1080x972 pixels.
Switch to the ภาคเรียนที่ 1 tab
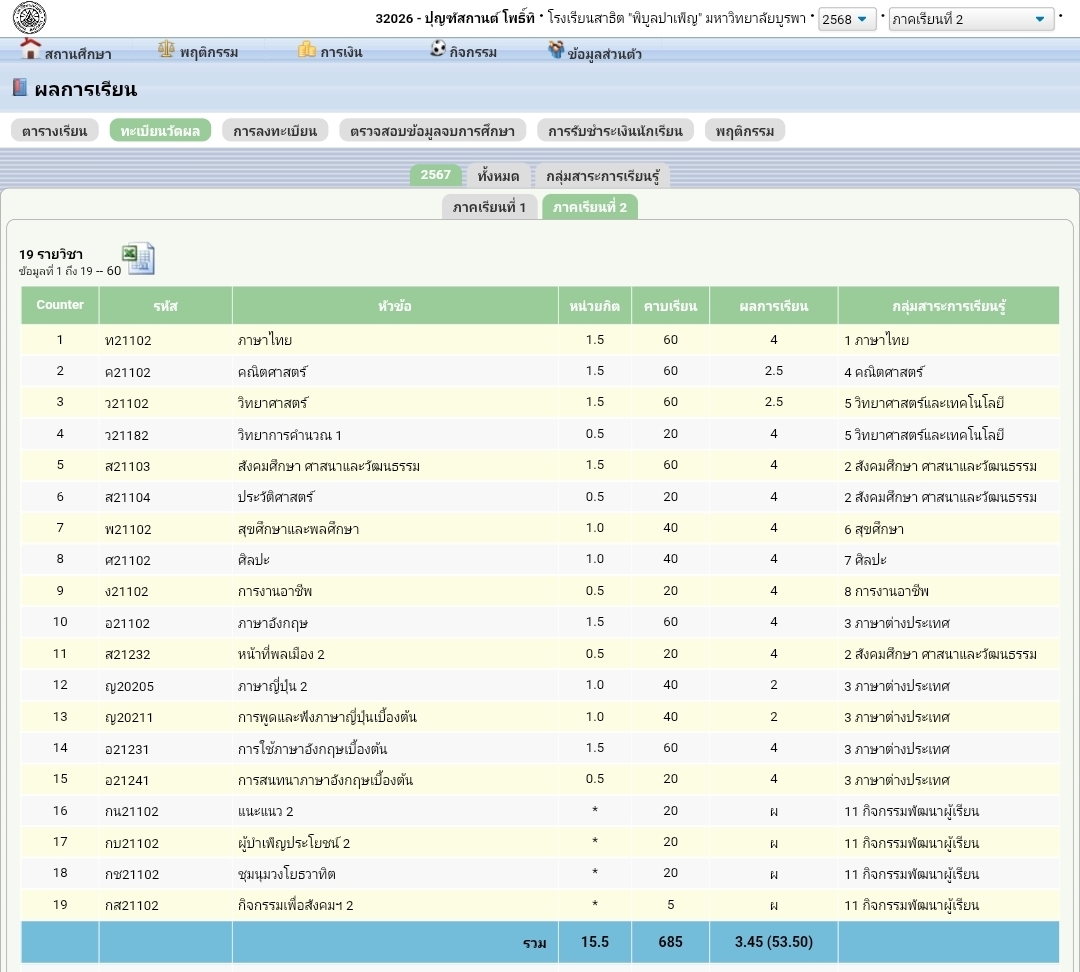[488, 207]
